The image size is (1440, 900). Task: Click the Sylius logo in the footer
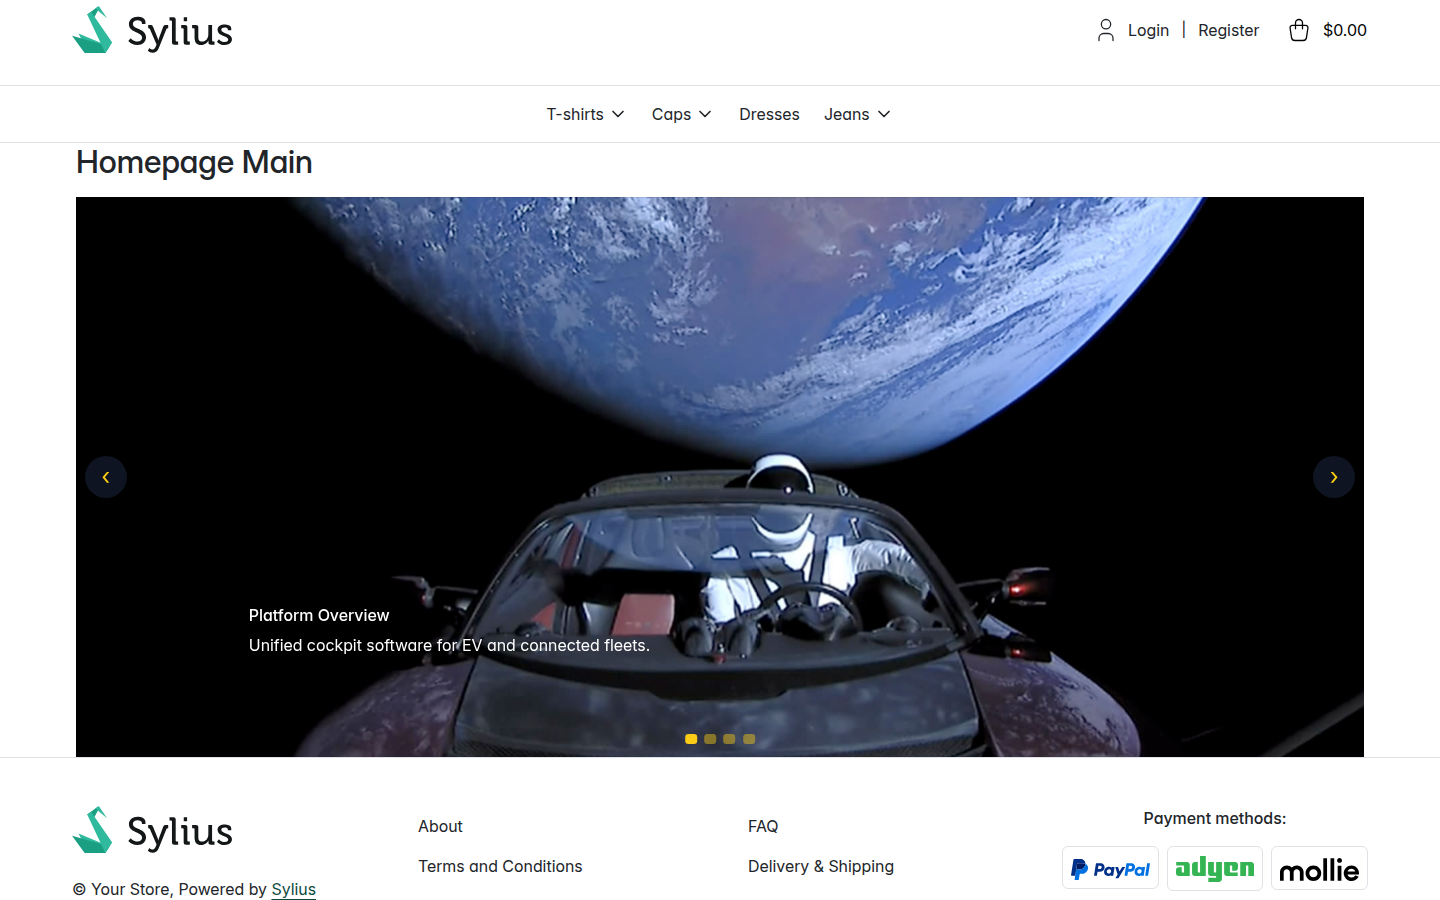(152, 830)
